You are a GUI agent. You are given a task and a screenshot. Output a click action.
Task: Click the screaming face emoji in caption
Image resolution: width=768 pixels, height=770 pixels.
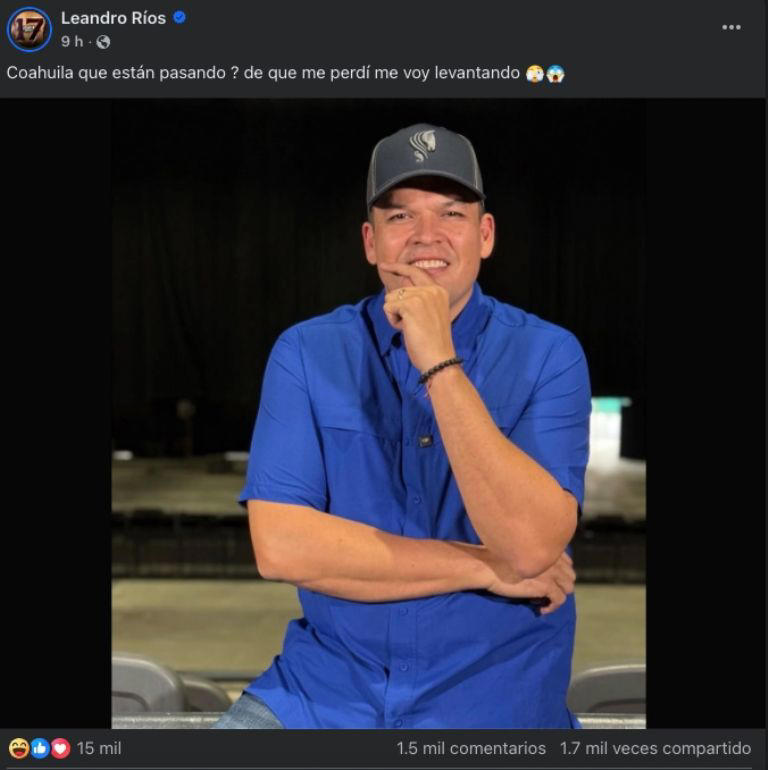point(555,74)
